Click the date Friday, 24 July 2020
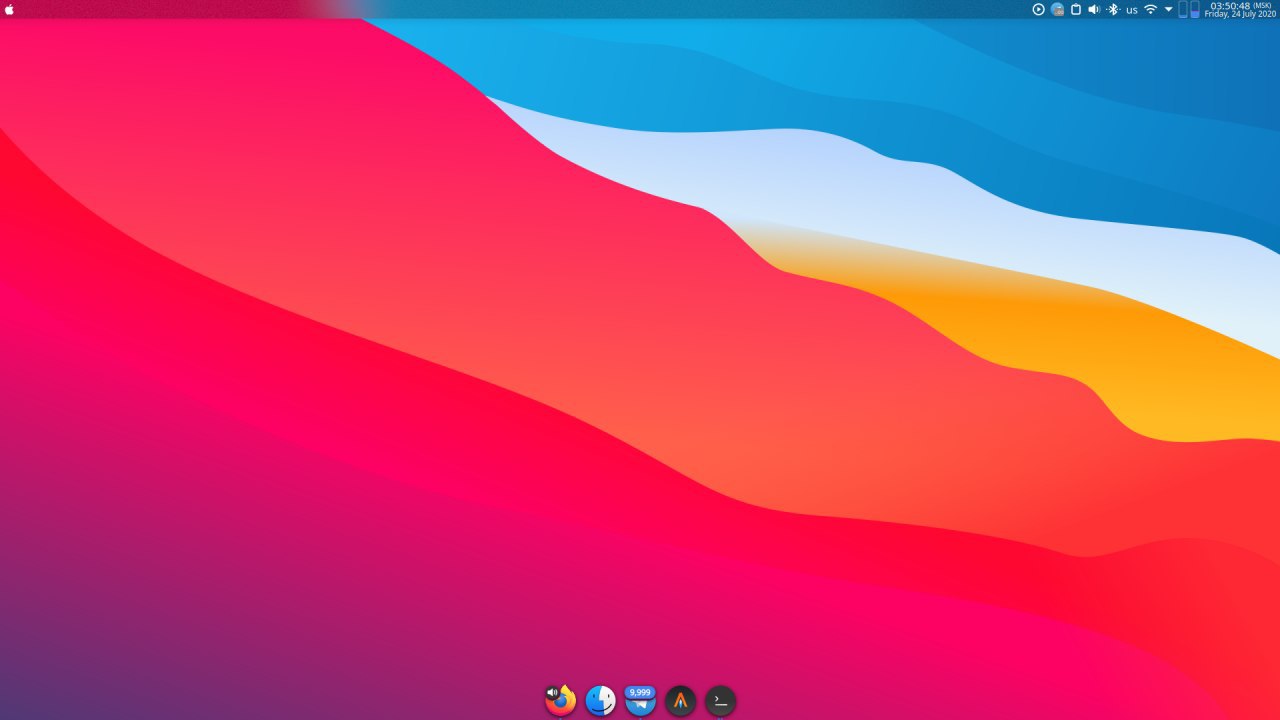1280x720 pixels. [1241, 14]
